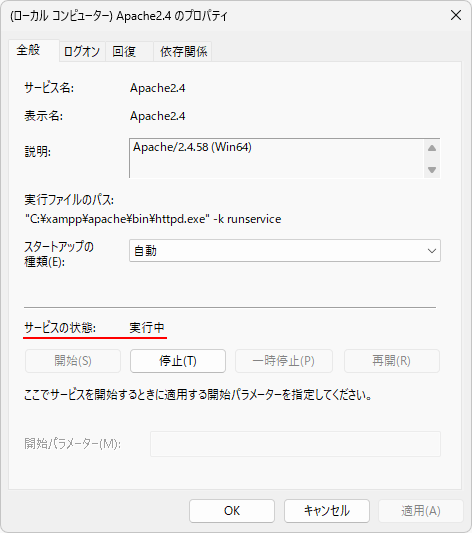Viewport: 472px width, 533px height.
Task: Click the キャンセル button
Action: (x=327, y=511)
